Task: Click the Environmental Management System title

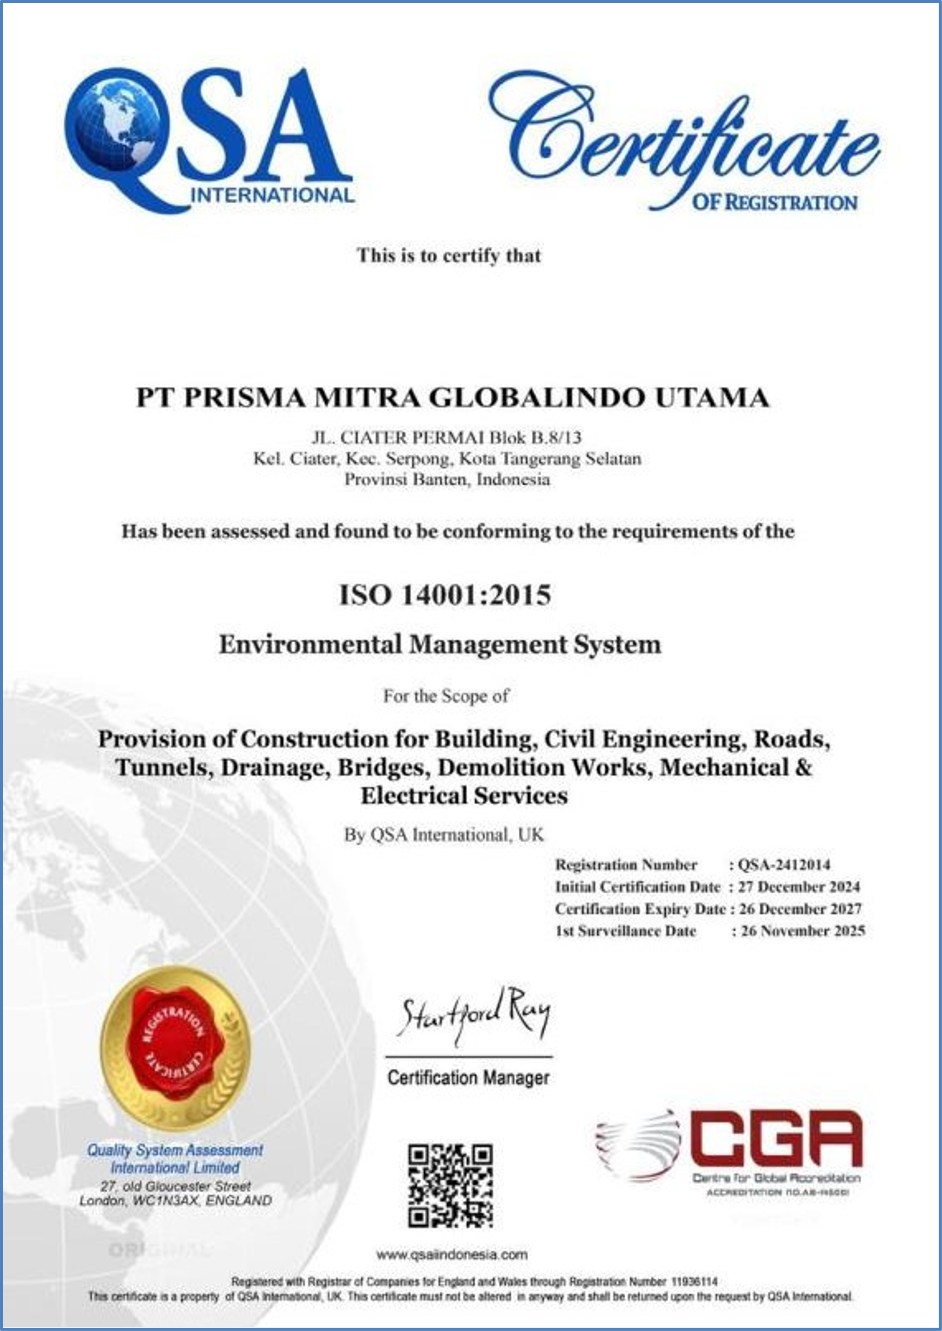Action: tap(440, 644)
